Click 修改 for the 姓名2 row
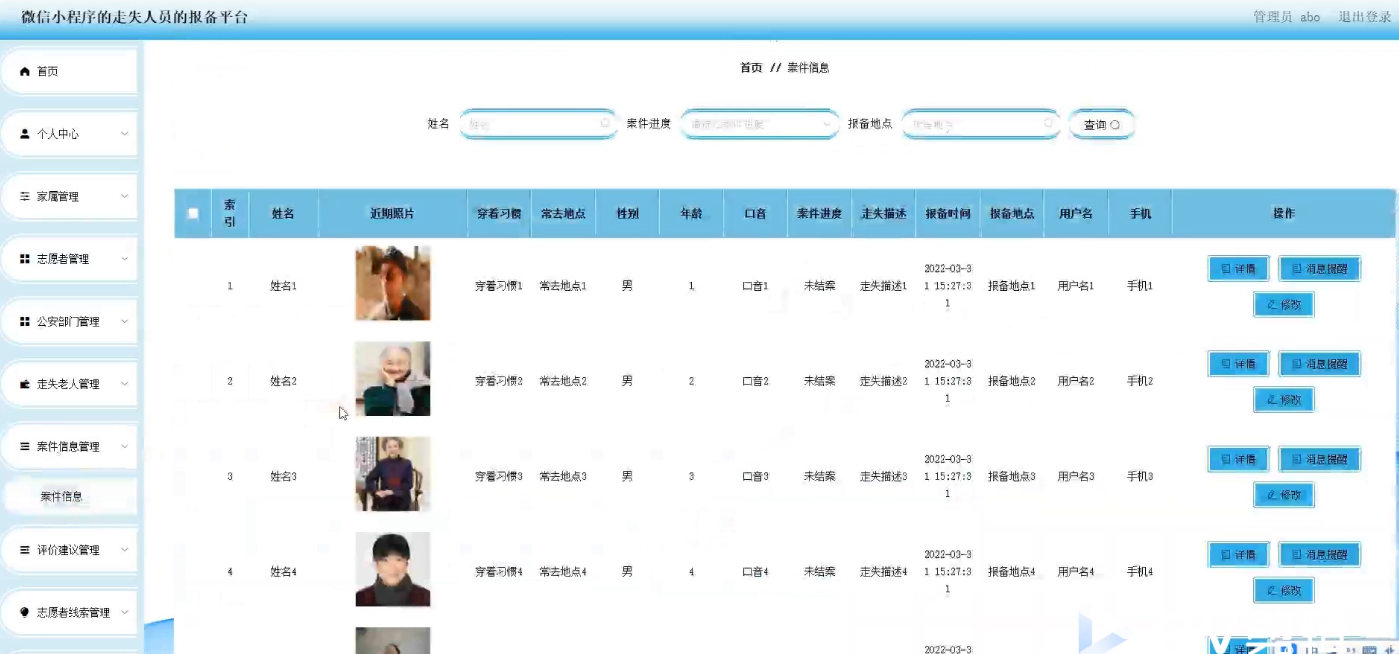The image size is (1399, 654). (x=1284, y=399)
